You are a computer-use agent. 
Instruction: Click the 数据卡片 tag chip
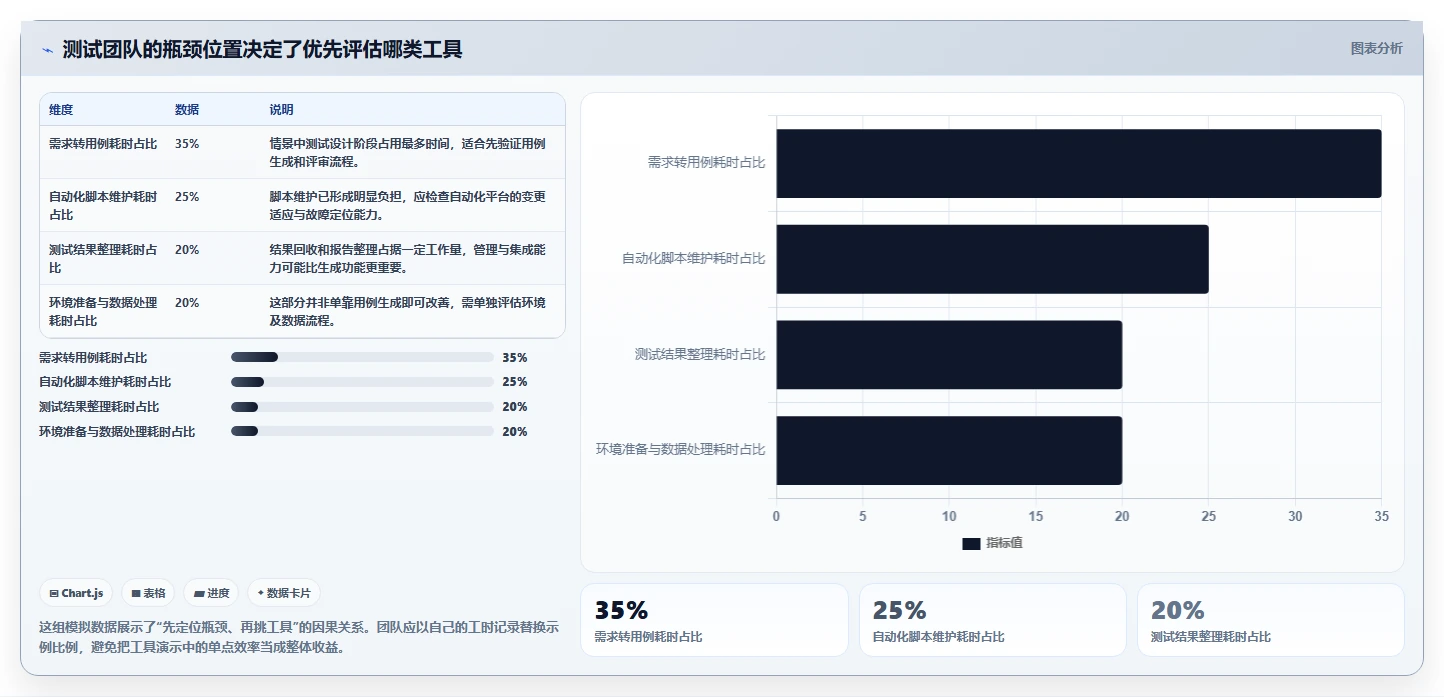284,593
